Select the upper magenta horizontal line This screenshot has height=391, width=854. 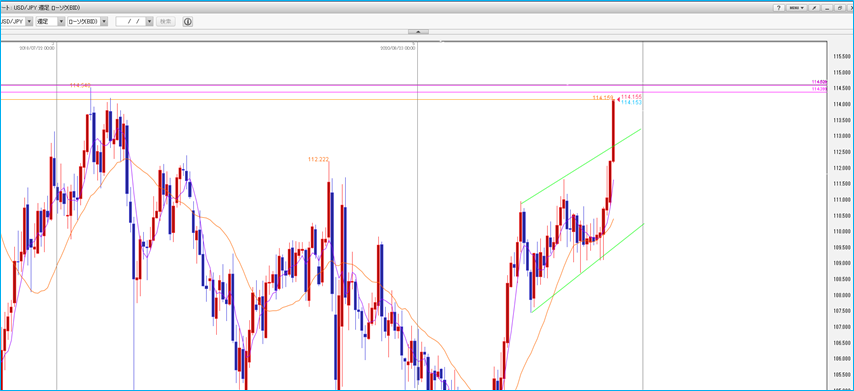(414, 85)
